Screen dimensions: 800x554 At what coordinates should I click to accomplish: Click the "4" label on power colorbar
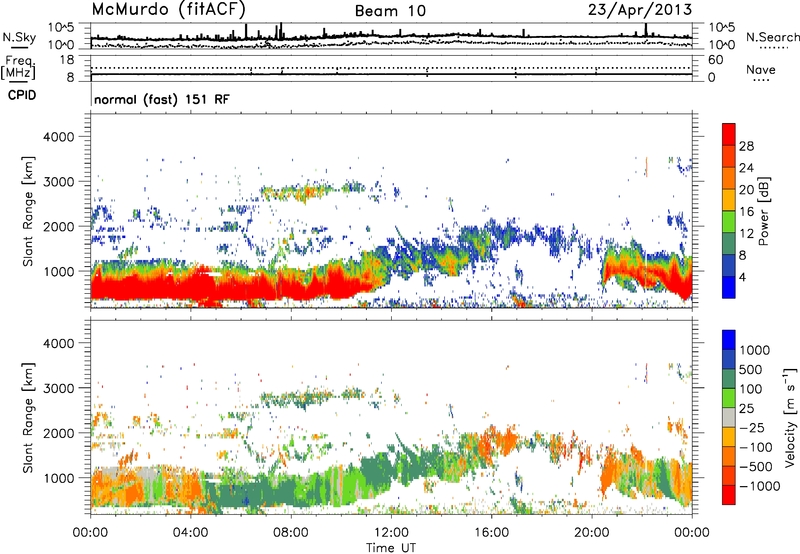click(x=742, y=277)
